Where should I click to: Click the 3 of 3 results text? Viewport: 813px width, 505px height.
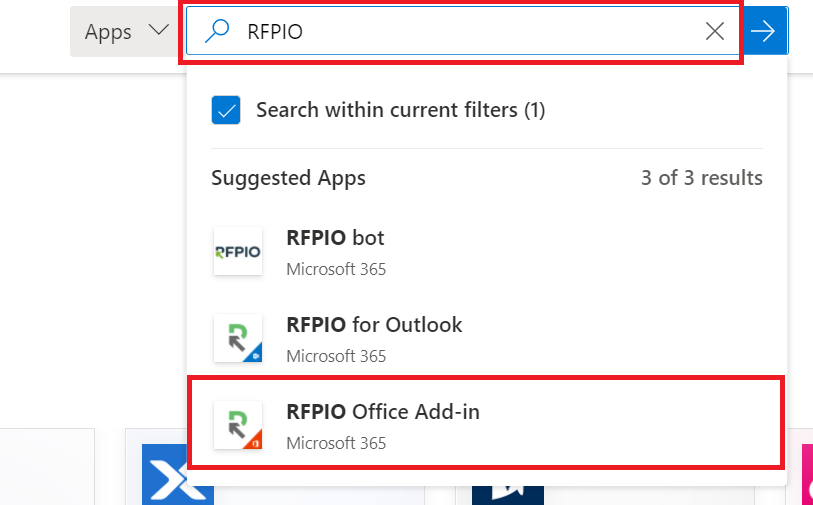click(x=702, y=178)
